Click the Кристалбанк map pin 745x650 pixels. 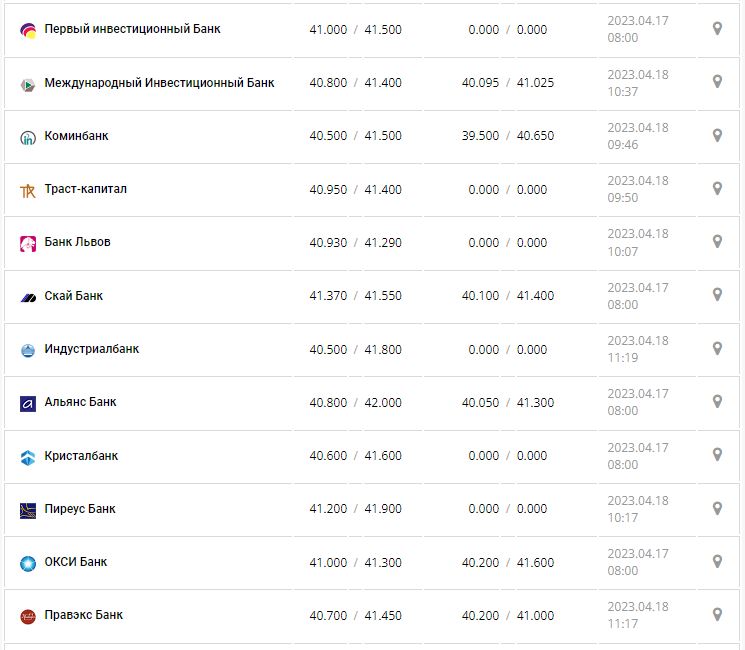(717, 454)
